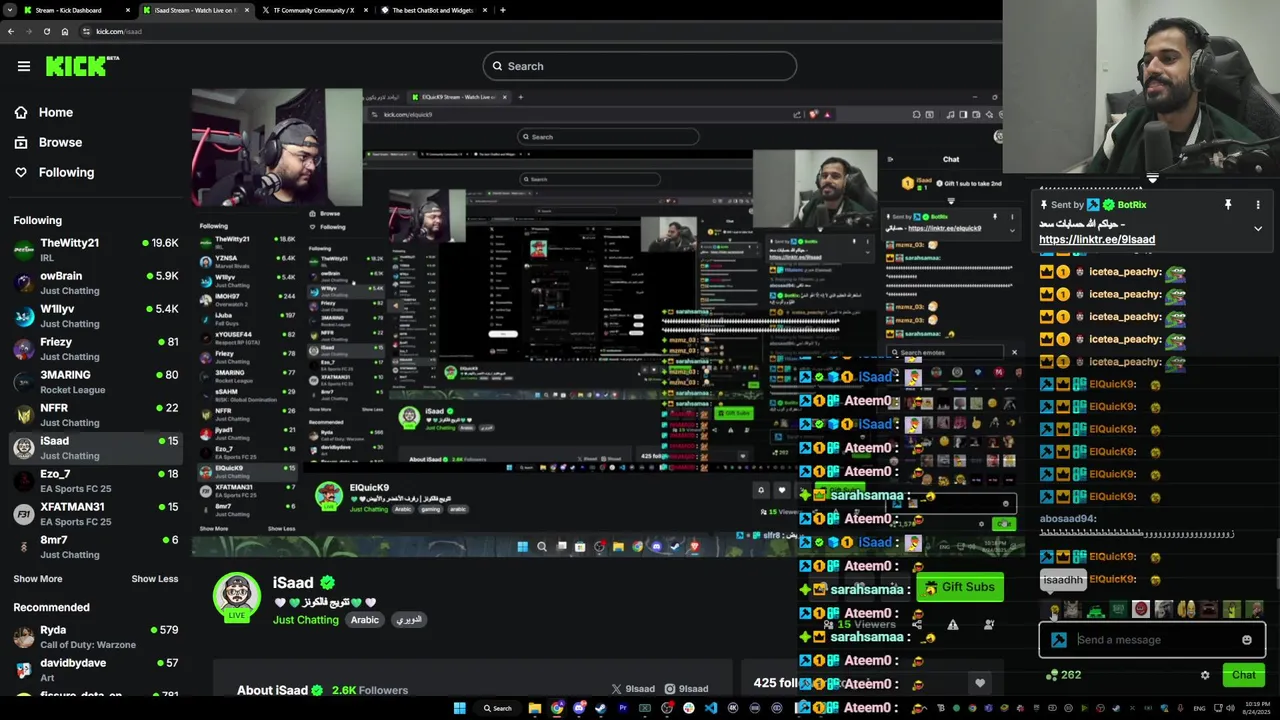The height and width of the screenshot is (720, 1280).
Task: Open Browse in the sidebar
Action: click(x=60, y=142)
